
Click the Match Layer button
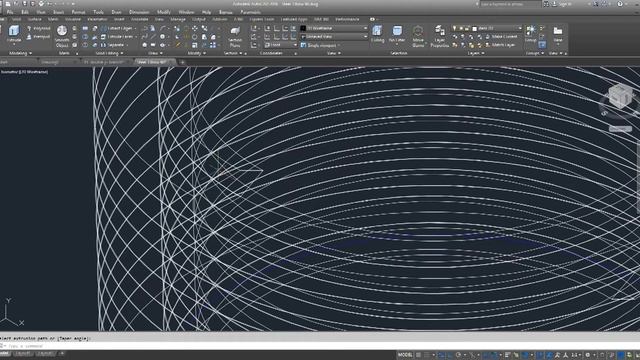pos(500,45)
